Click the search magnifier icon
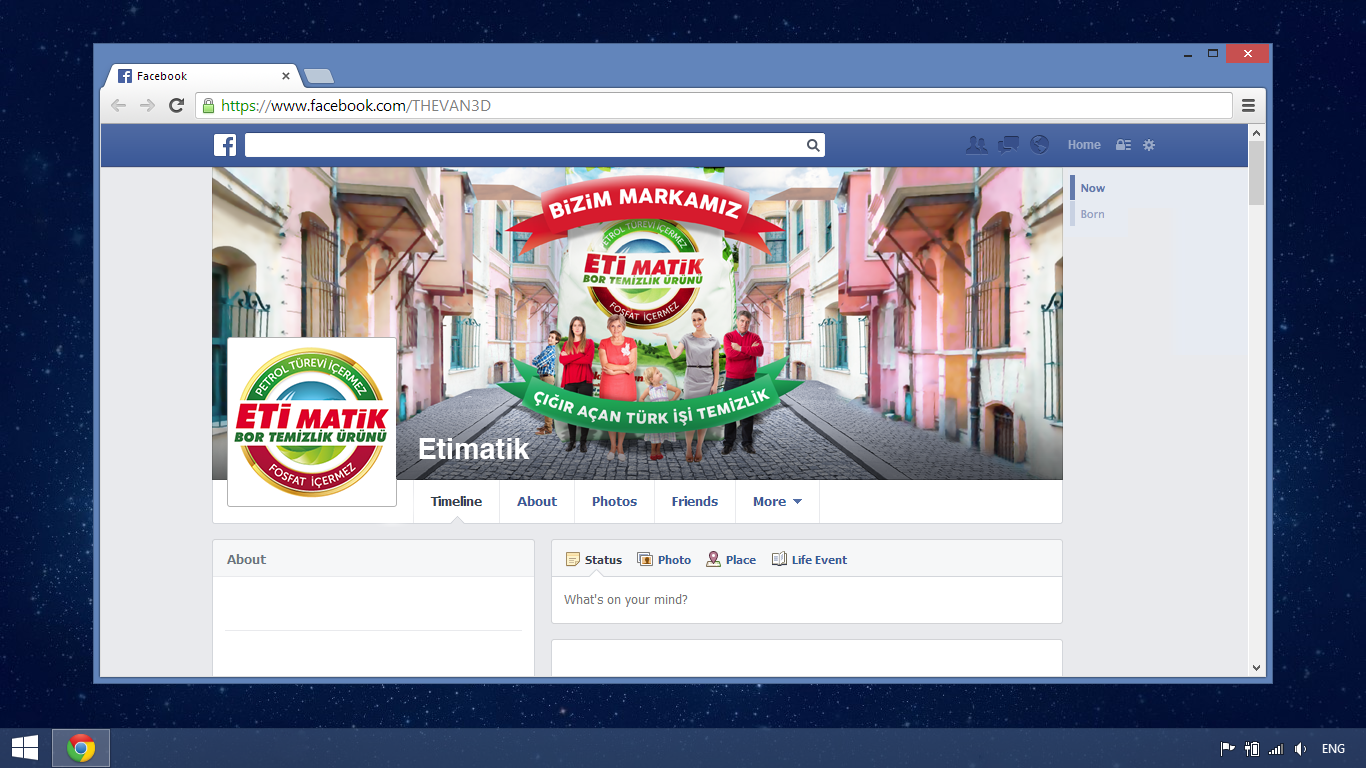 (x=813, y=145)
